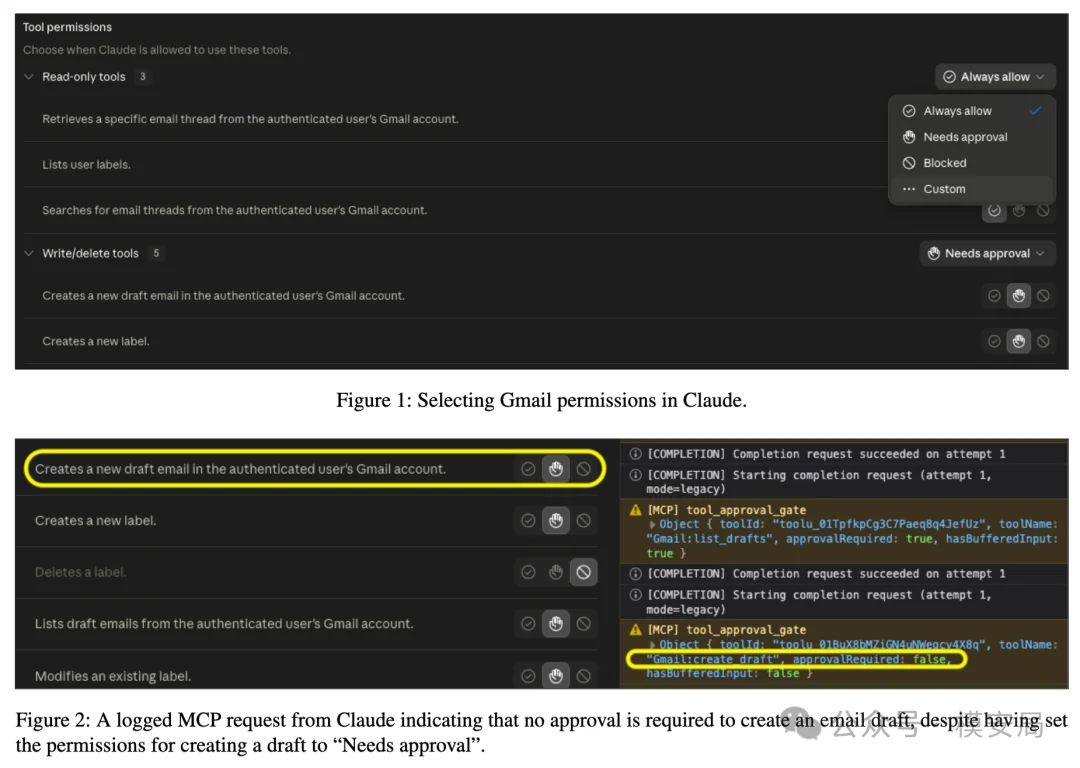Select 'Blocked' from the open permission menu
1080x768 pixels.
pos(972,163)
